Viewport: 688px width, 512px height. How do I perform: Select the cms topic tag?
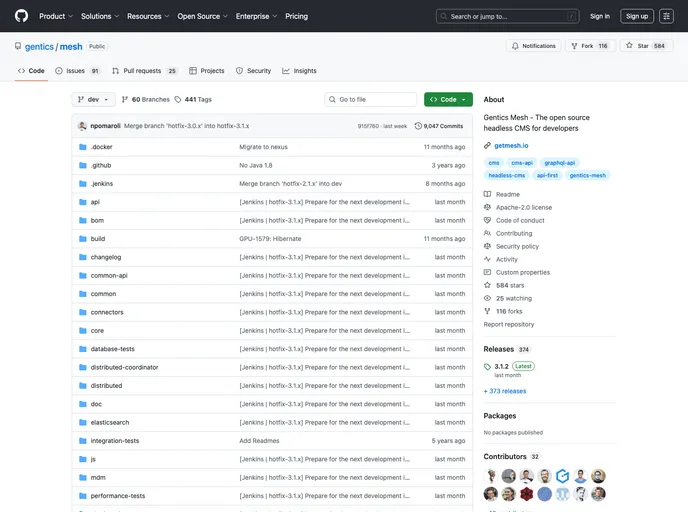pos(494,163)
